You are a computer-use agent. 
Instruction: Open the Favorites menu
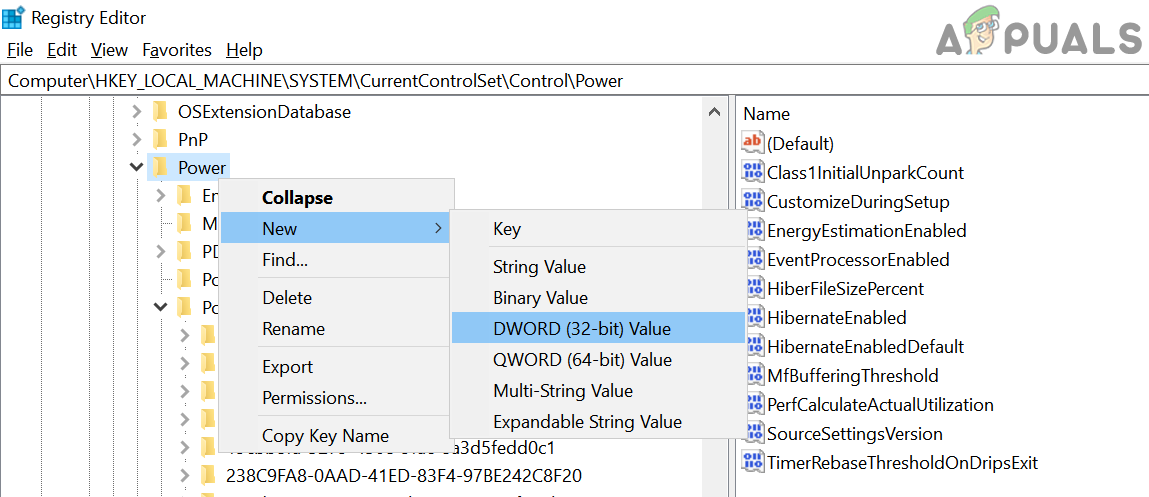tap(177, 50)
